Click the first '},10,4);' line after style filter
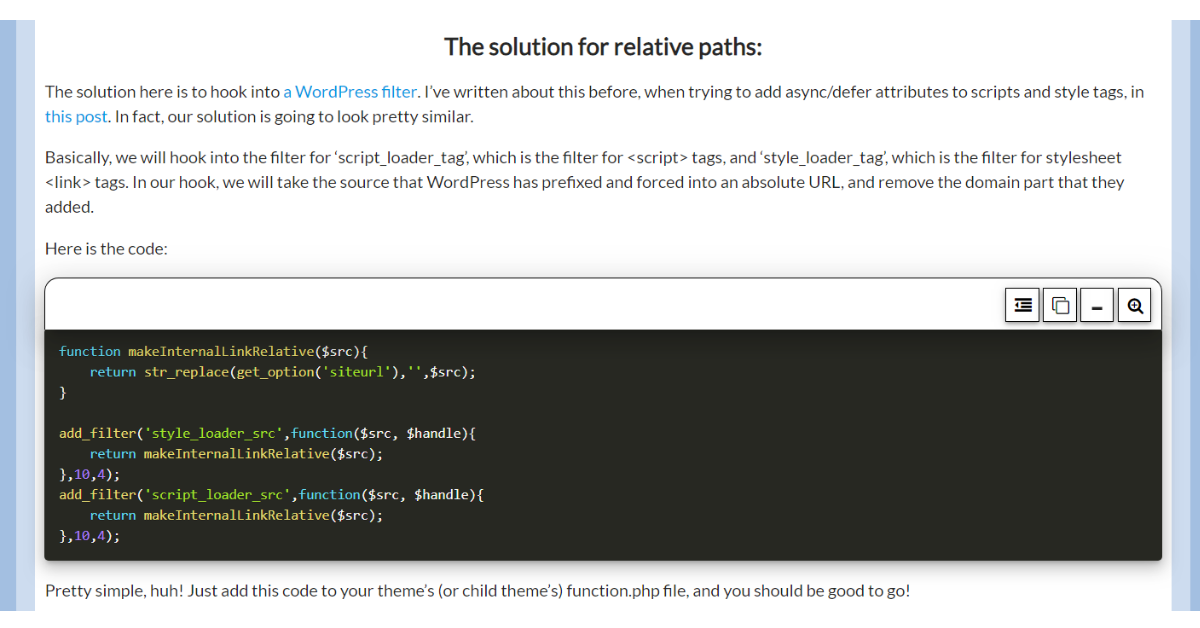The width and height of the screenshot is (1200, 628). (89, 474)
